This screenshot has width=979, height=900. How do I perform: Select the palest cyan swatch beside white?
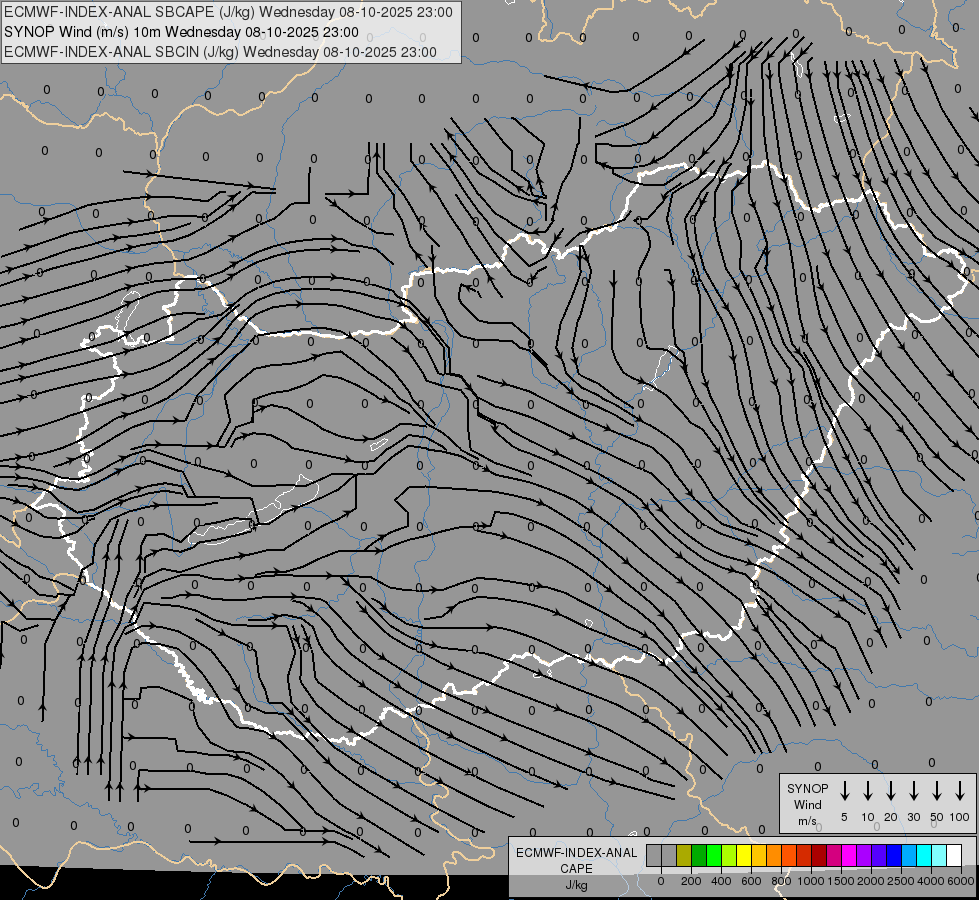(939, 856)
